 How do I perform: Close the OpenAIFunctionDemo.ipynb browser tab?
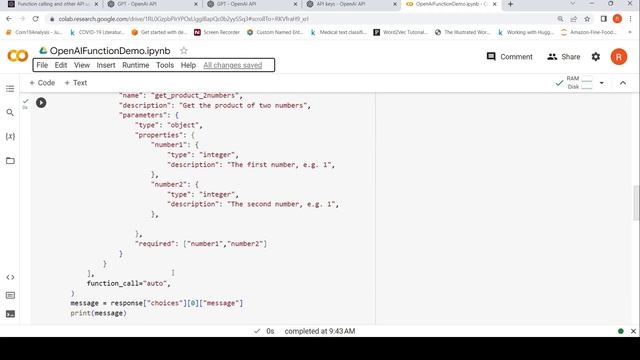click(x=495, y=4)
